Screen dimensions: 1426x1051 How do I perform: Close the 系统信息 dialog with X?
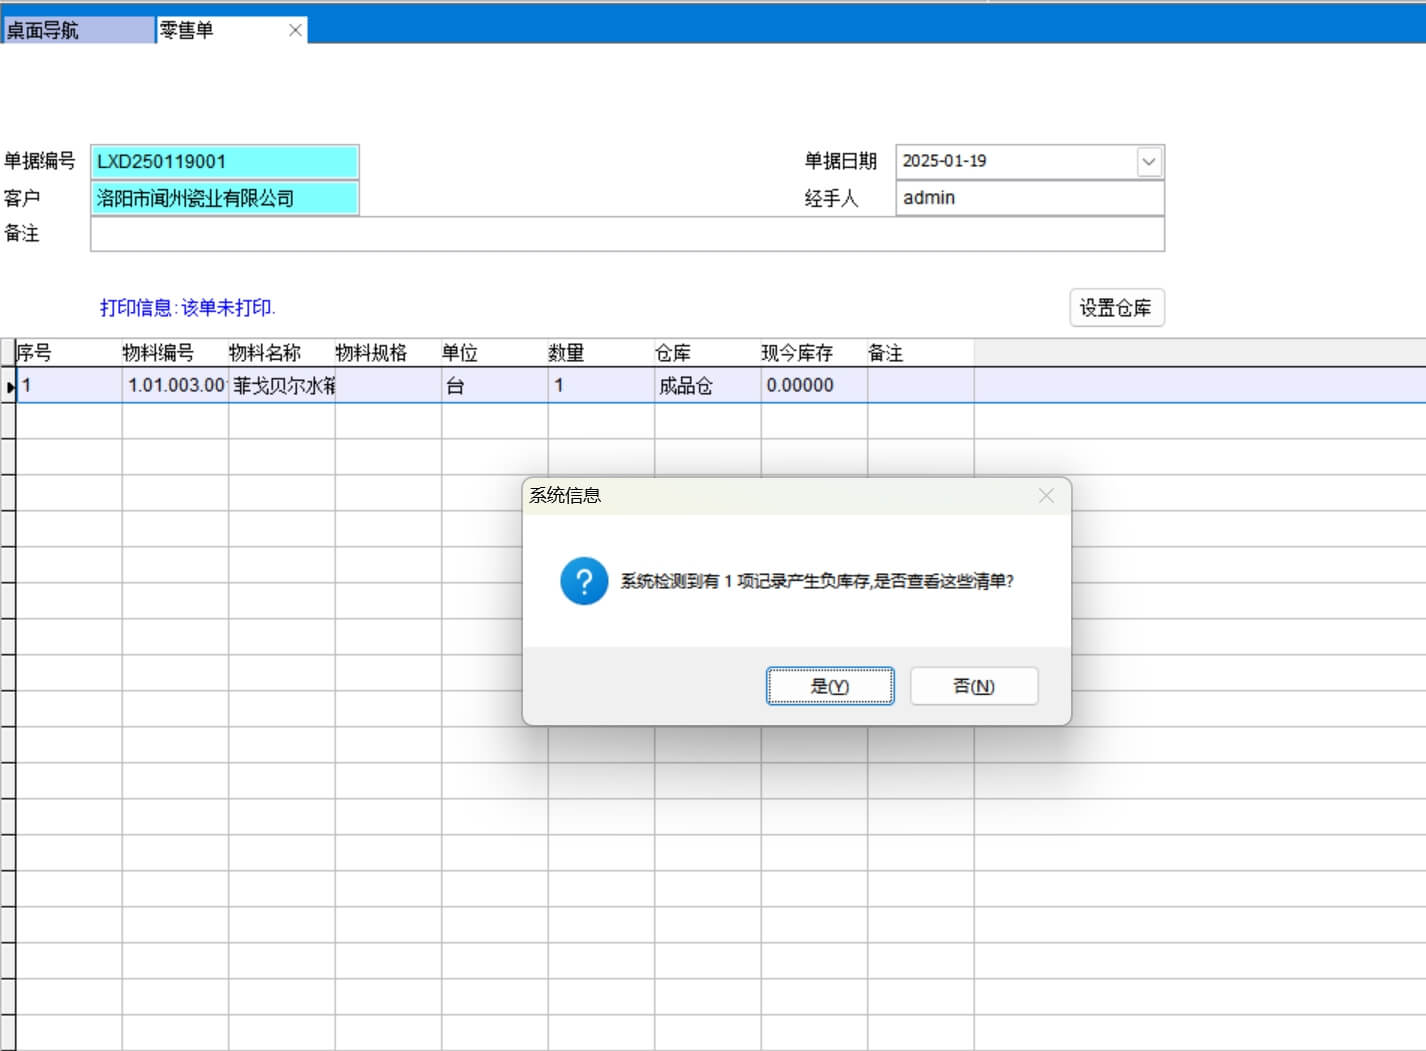pos(1046,496)
